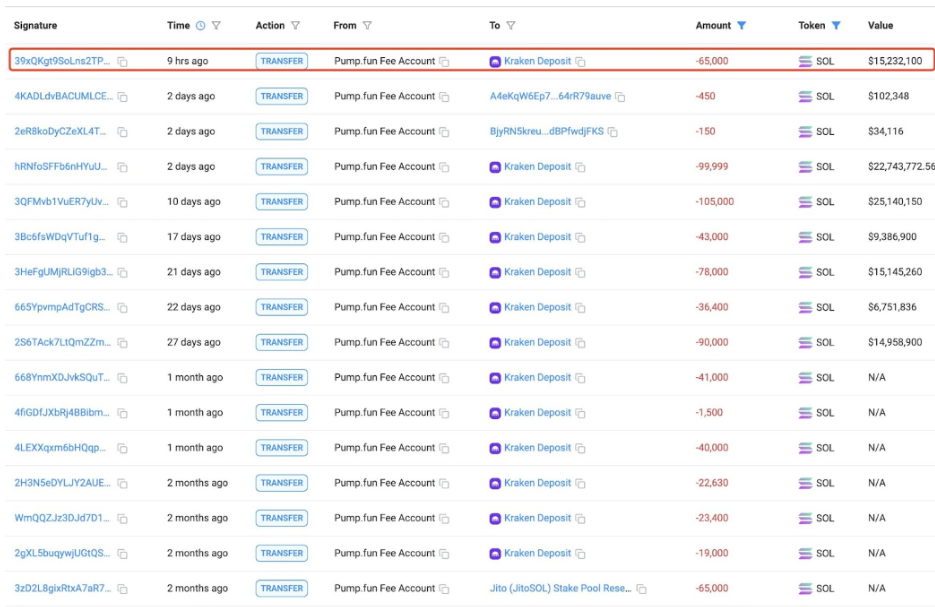Click SOL token icon in -450 row
This screenshot has width=935, height=607.
(x=805, y=97)
